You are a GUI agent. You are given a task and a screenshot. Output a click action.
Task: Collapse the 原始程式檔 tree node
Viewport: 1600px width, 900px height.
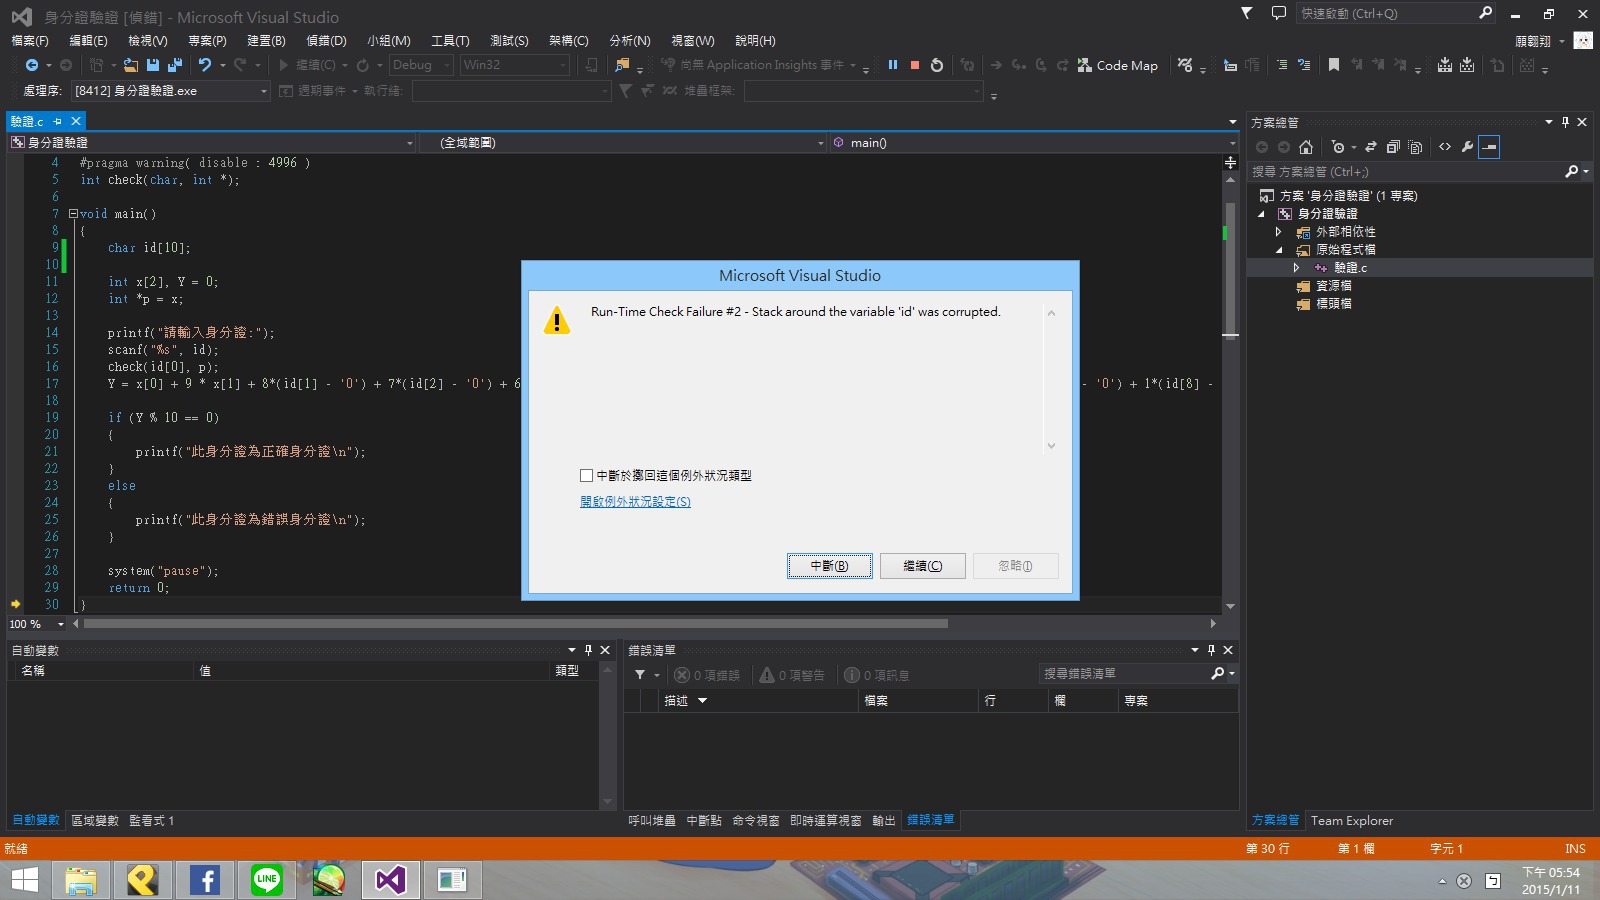[1278, 250]
